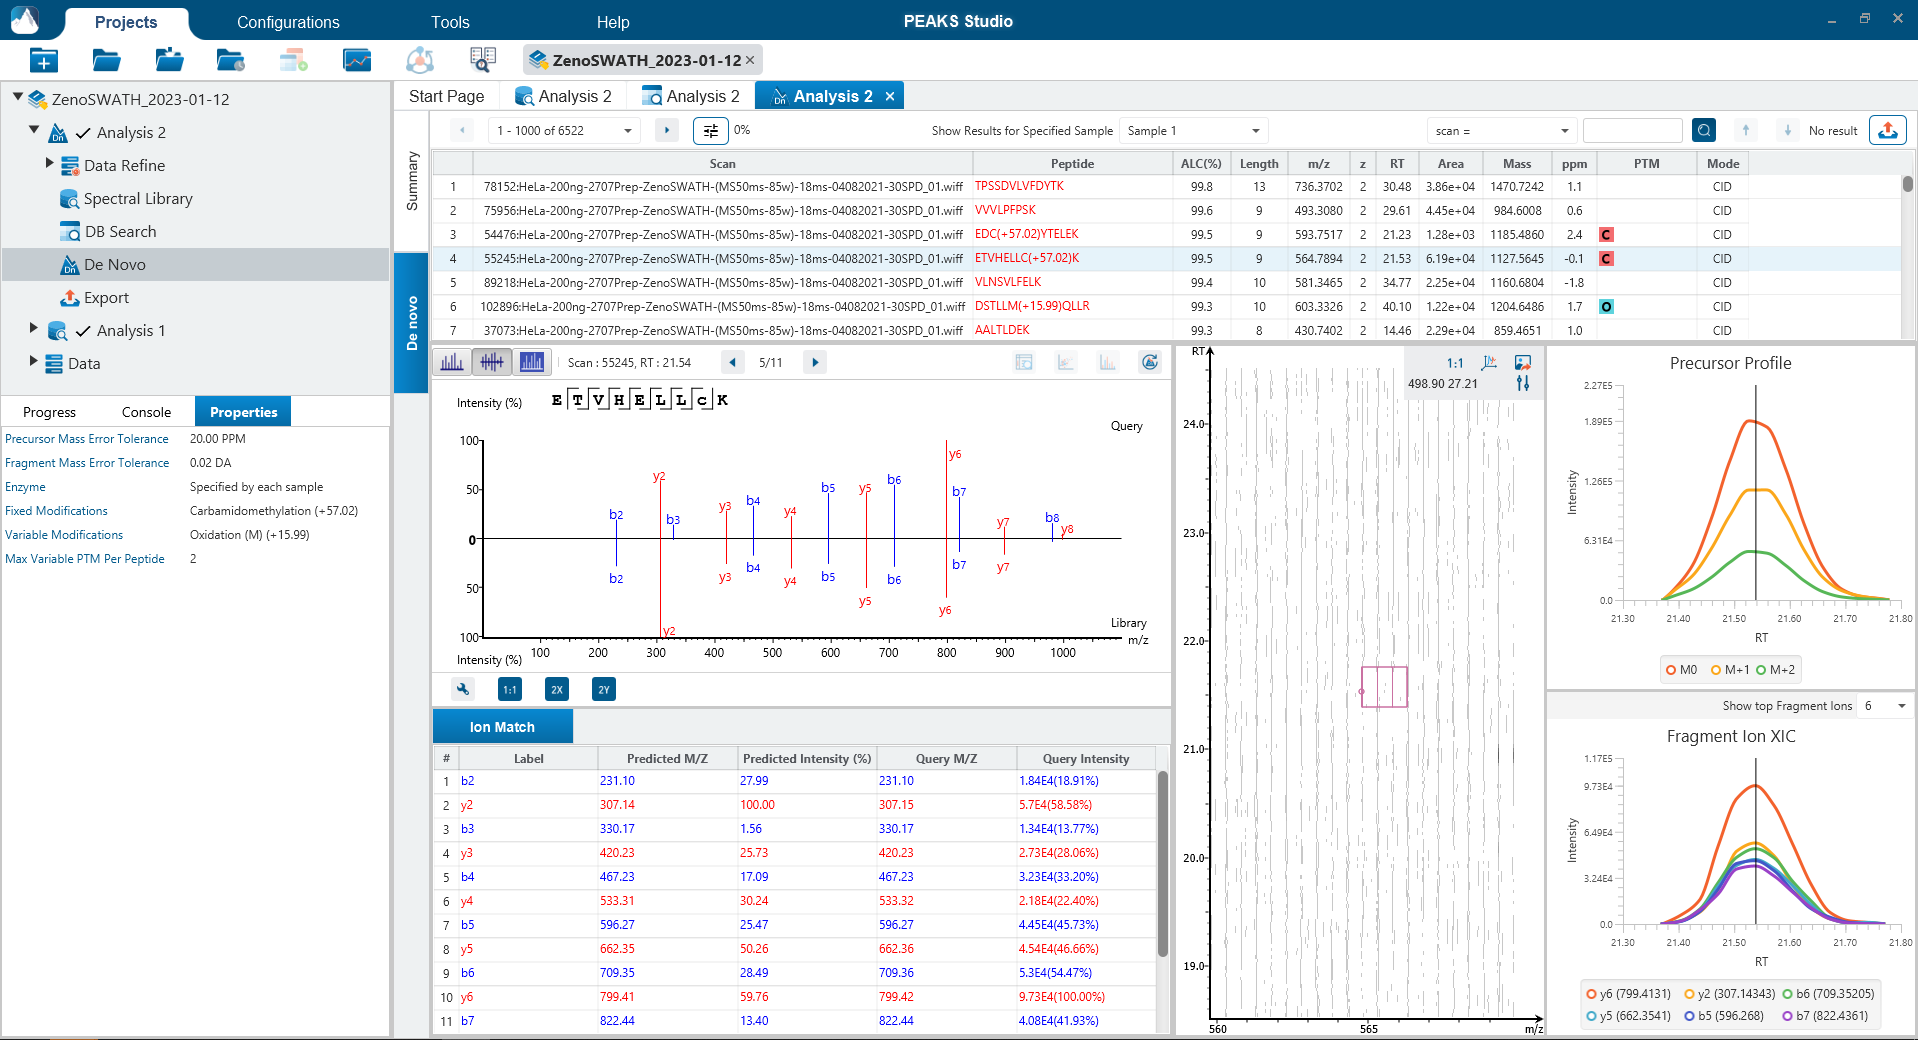Show the next spectrum 5/11
The image size is (1918, 1040).
(815, 362)
